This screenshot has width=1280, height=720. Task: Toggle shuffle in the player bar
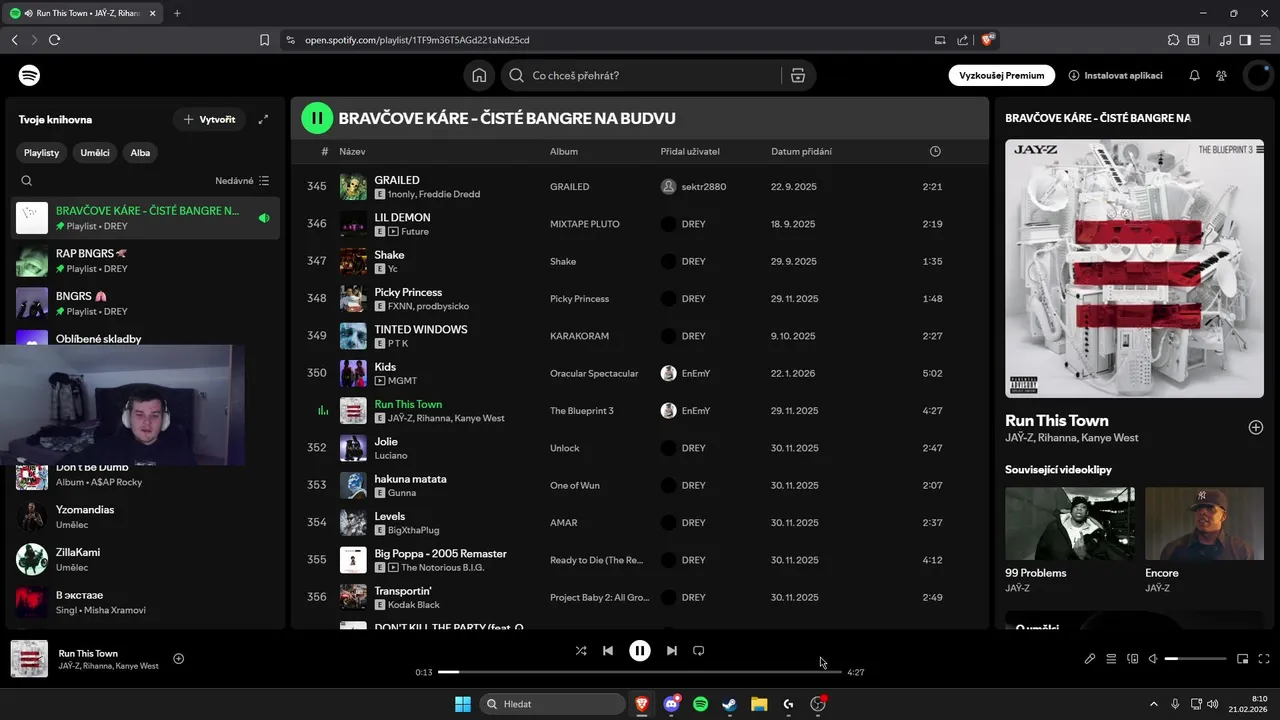click(581, 650)
